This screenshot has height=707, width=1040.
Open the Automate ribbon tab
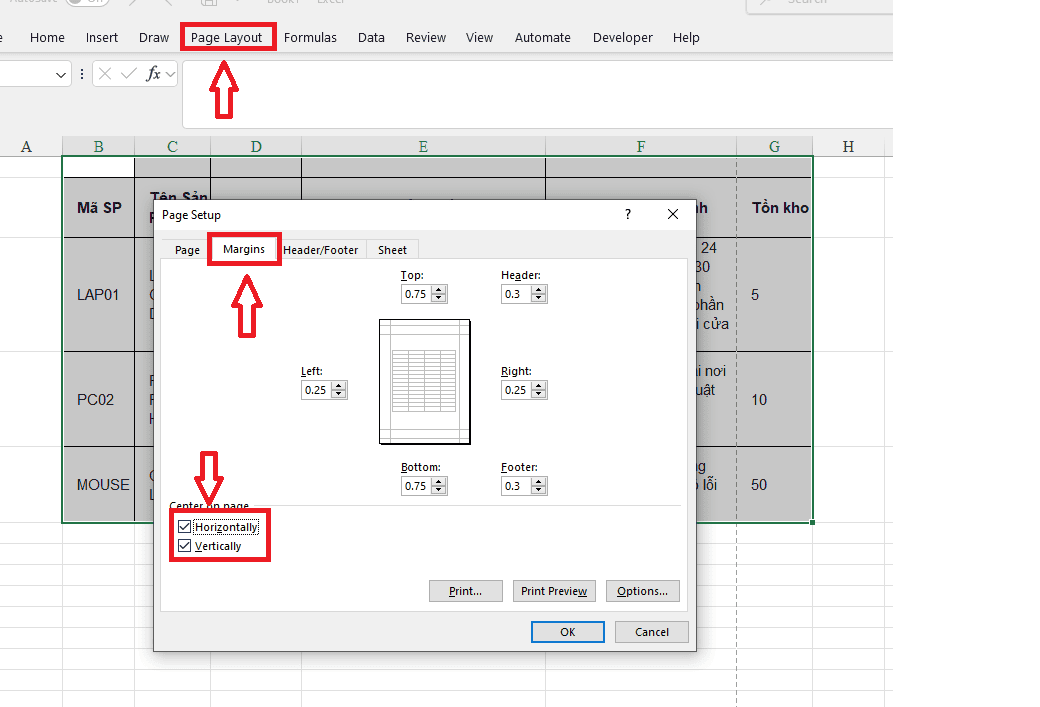543,38
